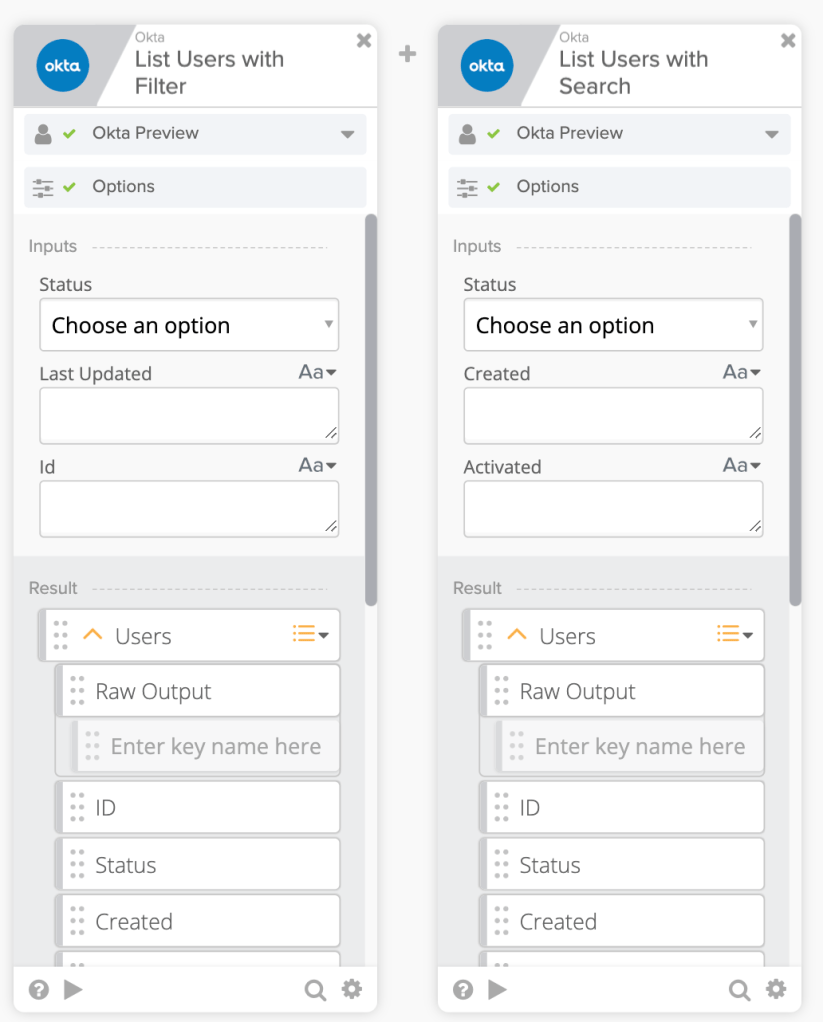823x1022 pixels.
Task: Click the plus icon between cards
Action: tap(407, 54)
